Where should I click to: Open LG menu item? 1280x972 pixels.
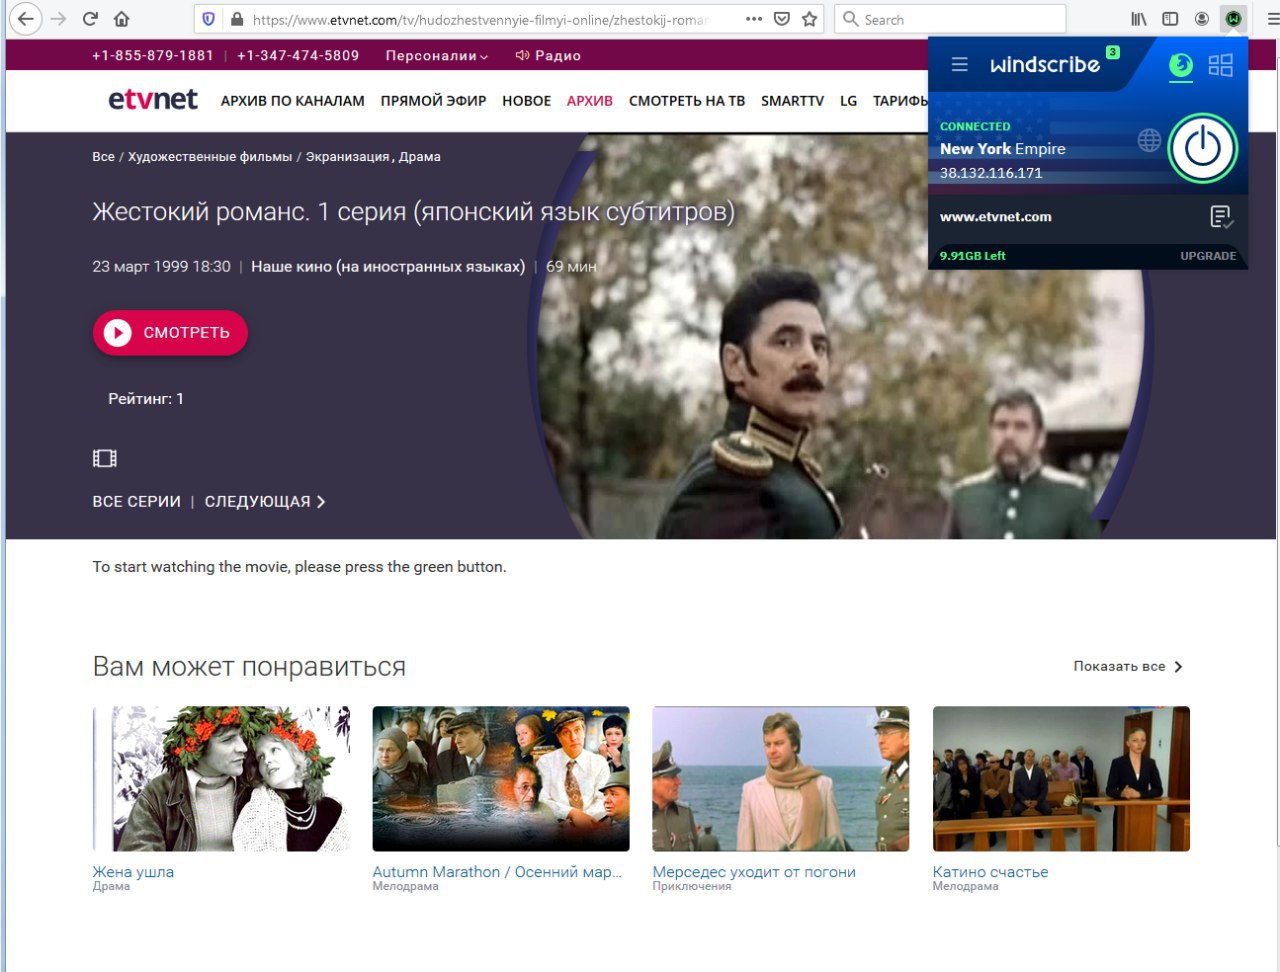click(849, 101)
